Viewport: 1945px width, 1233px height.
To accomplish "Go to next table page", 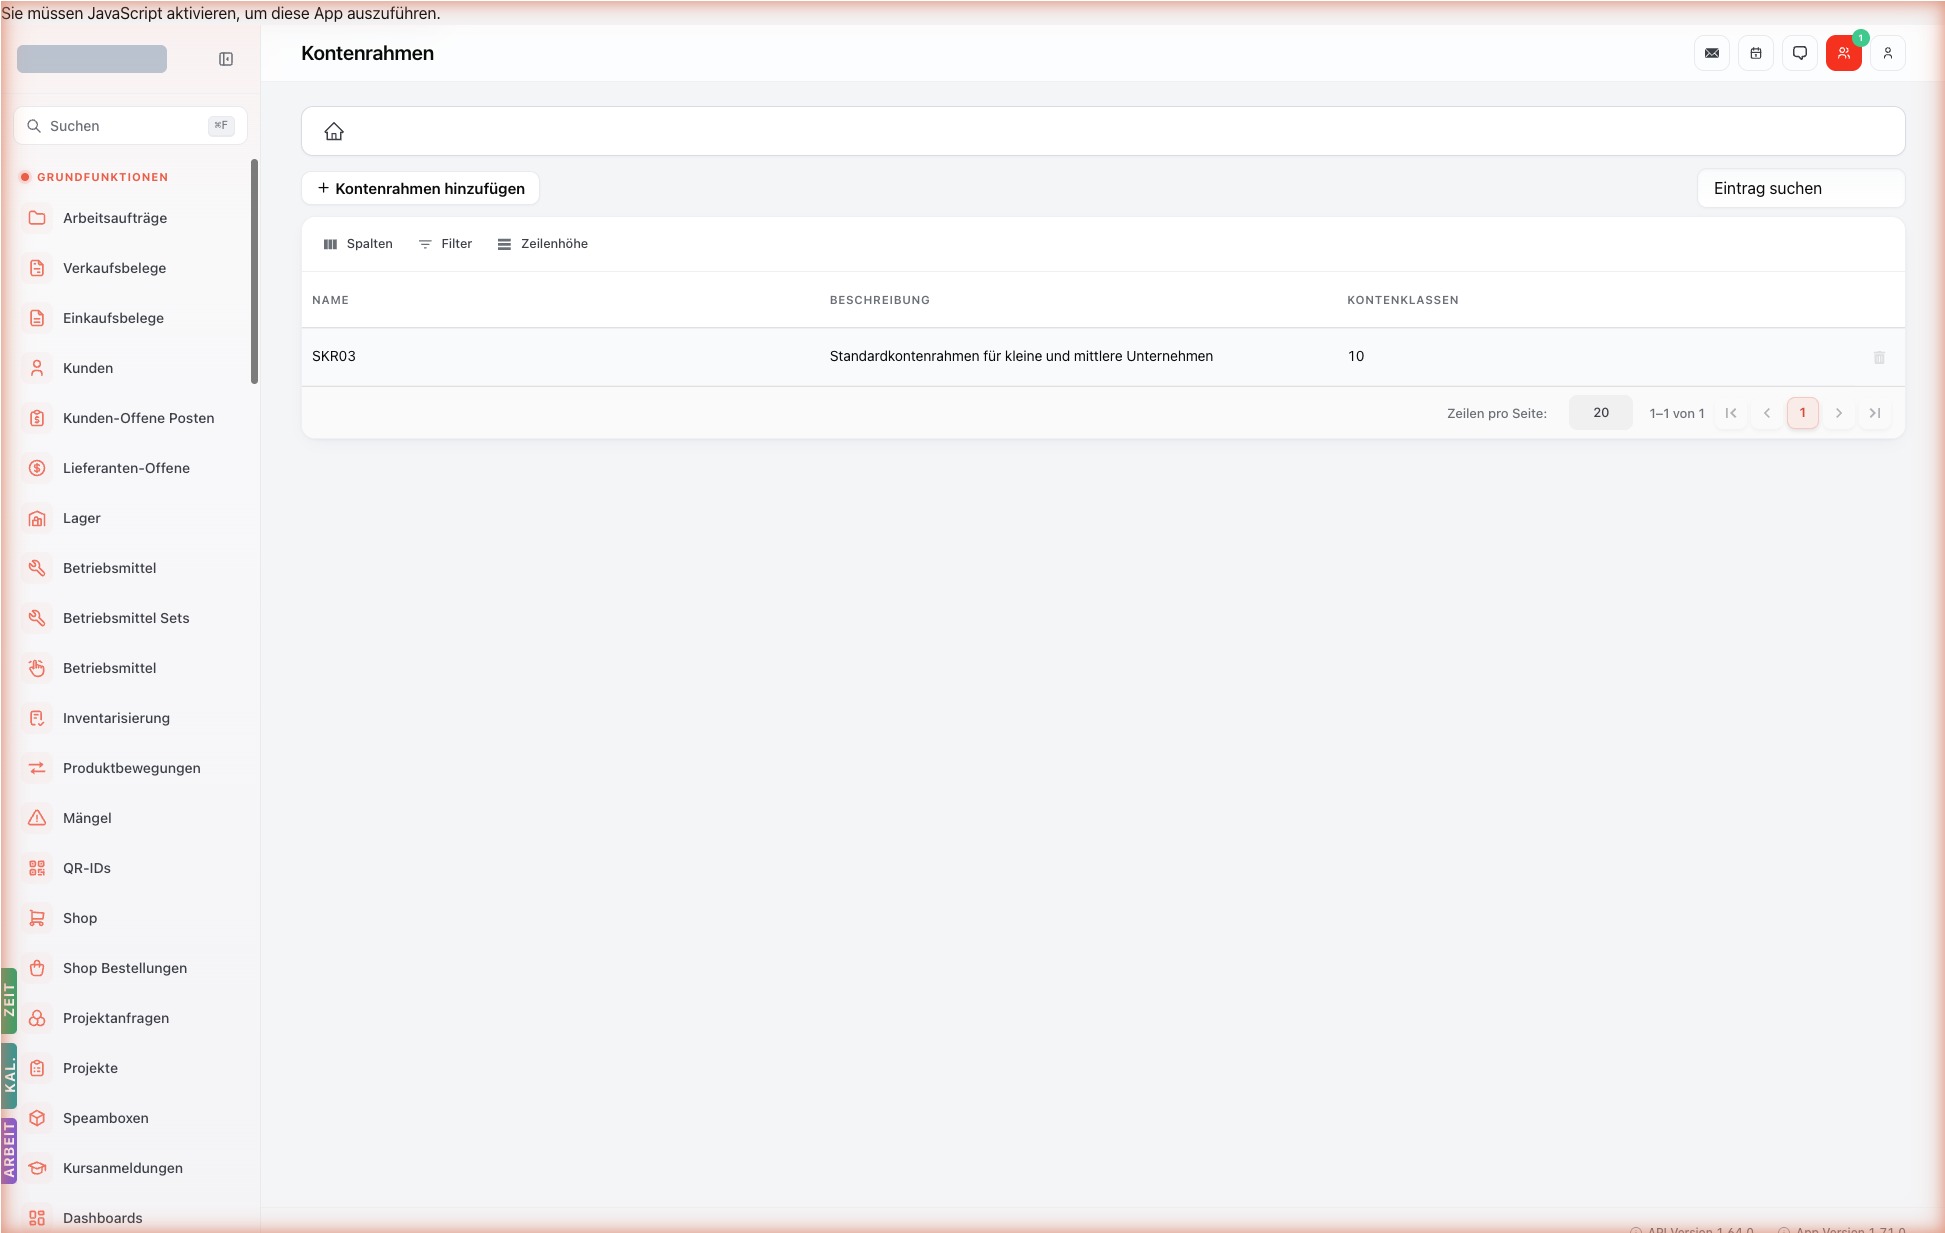I will [x=1839, y=413].
